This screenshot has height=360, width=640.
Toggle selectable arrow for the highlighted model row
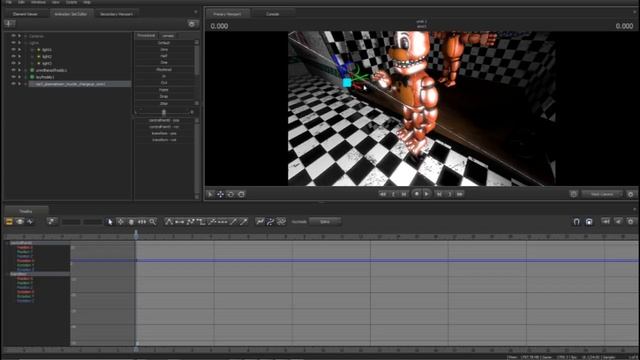[x=19, y=84]
